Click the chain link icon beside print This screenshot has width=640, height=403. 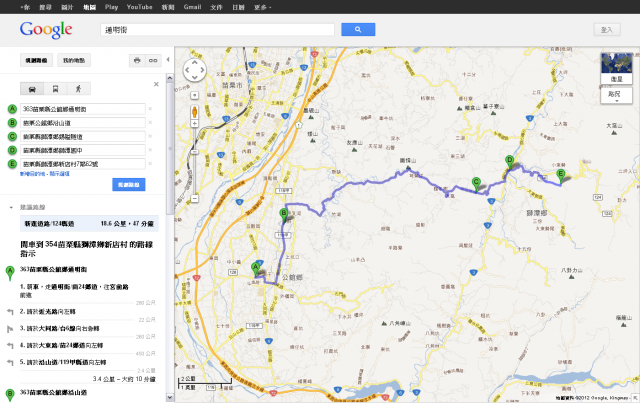153,60
